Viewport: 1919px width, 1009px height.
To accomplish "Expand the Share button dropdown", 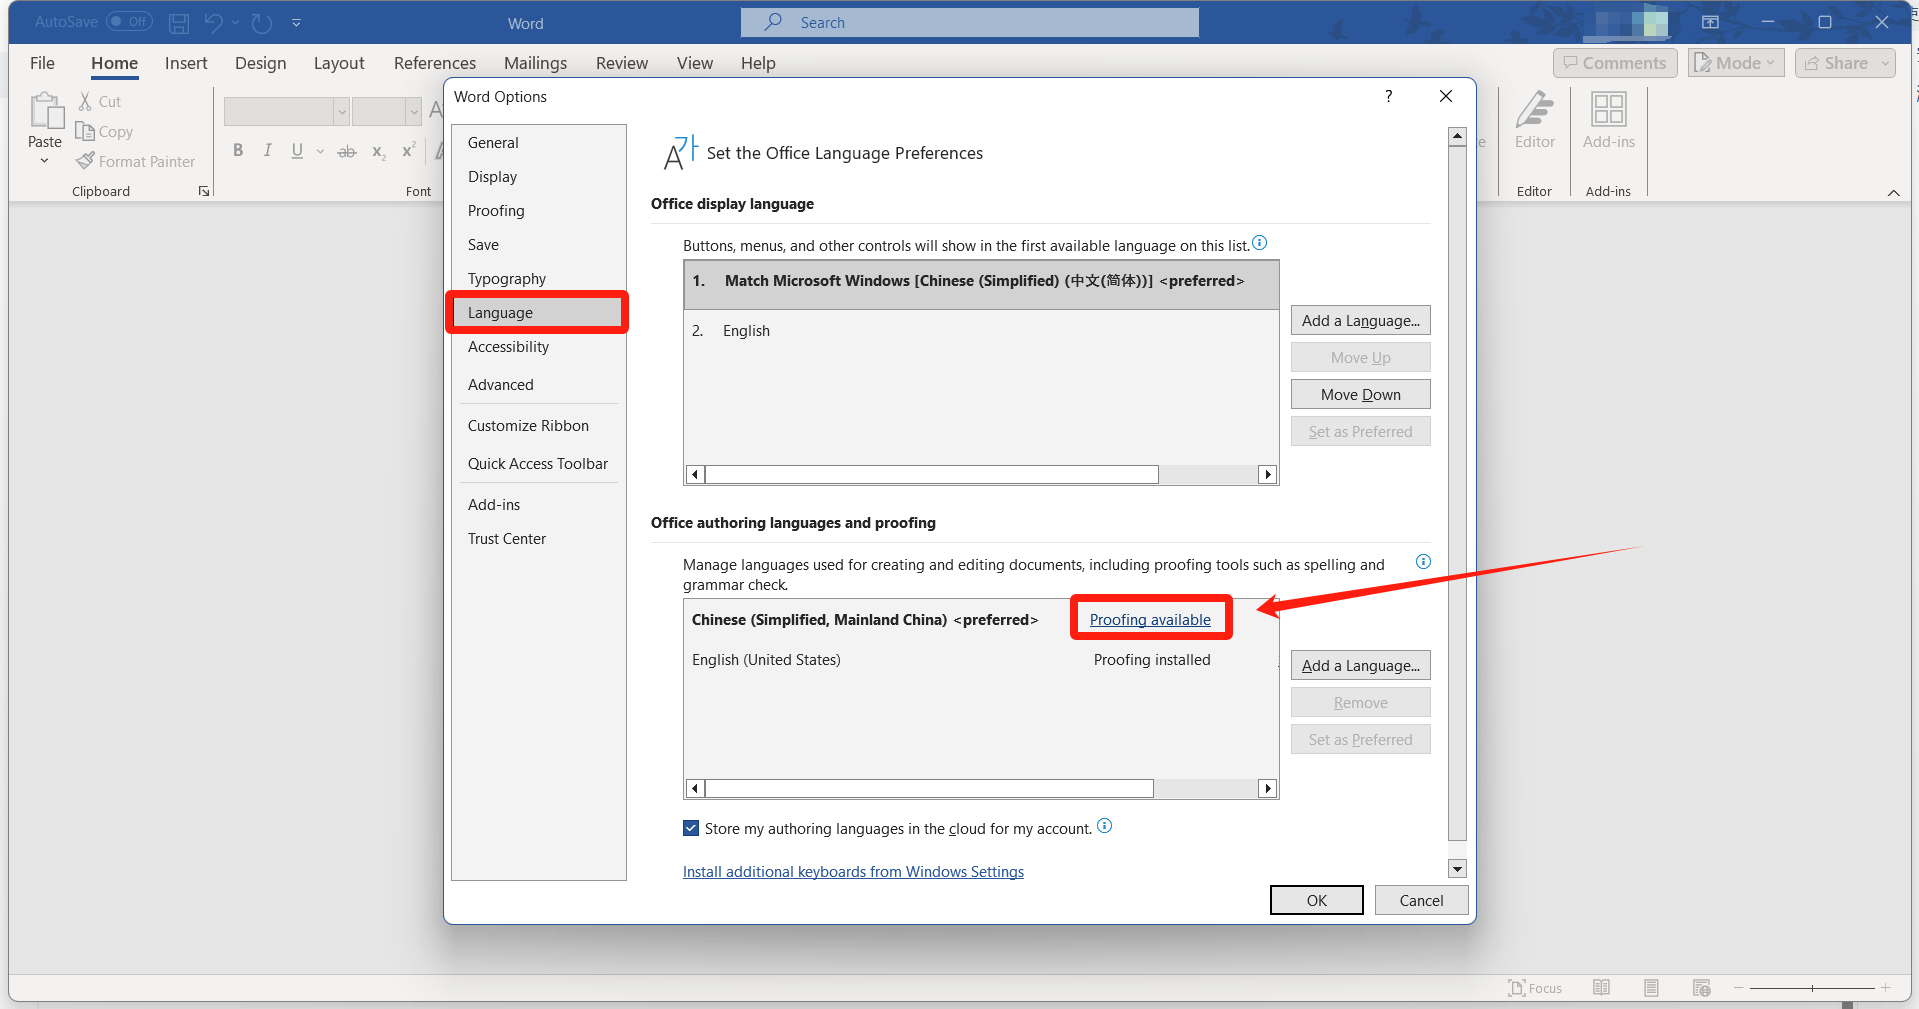I will pos(1885,63).
